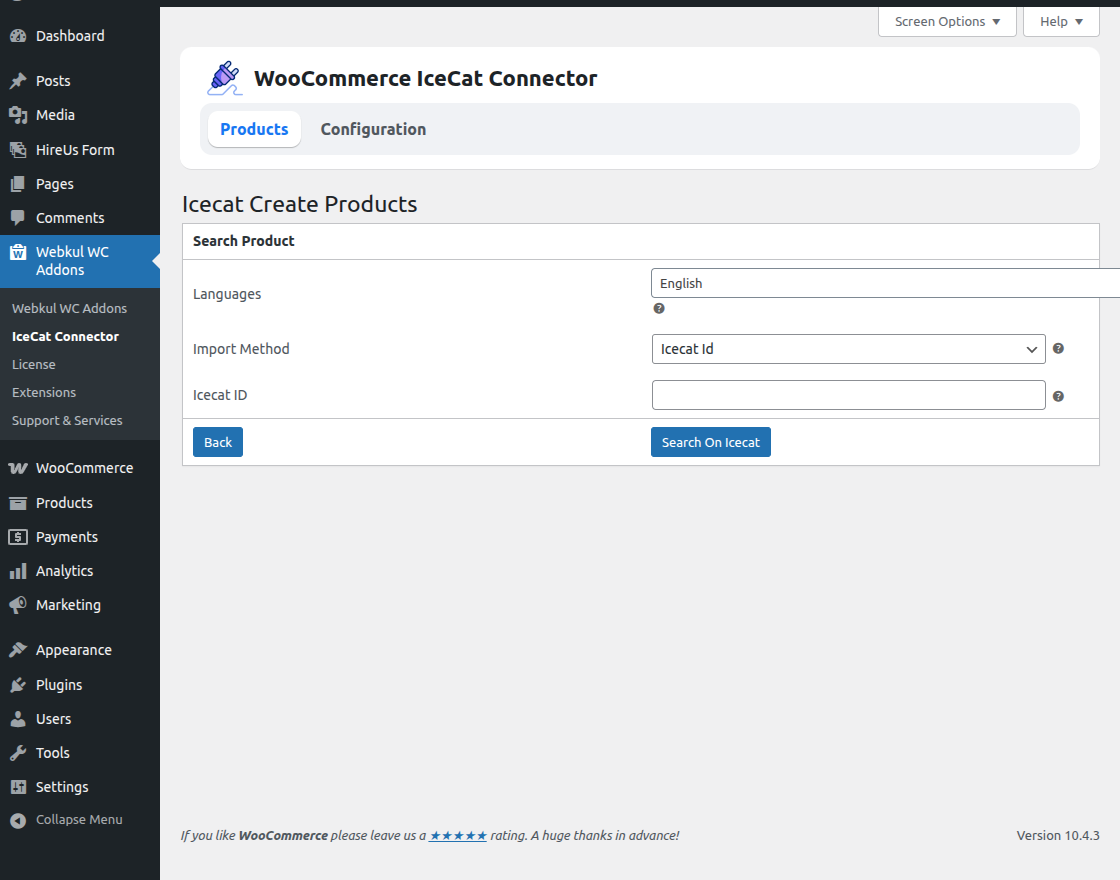Select the Products tab

[254, 129]
